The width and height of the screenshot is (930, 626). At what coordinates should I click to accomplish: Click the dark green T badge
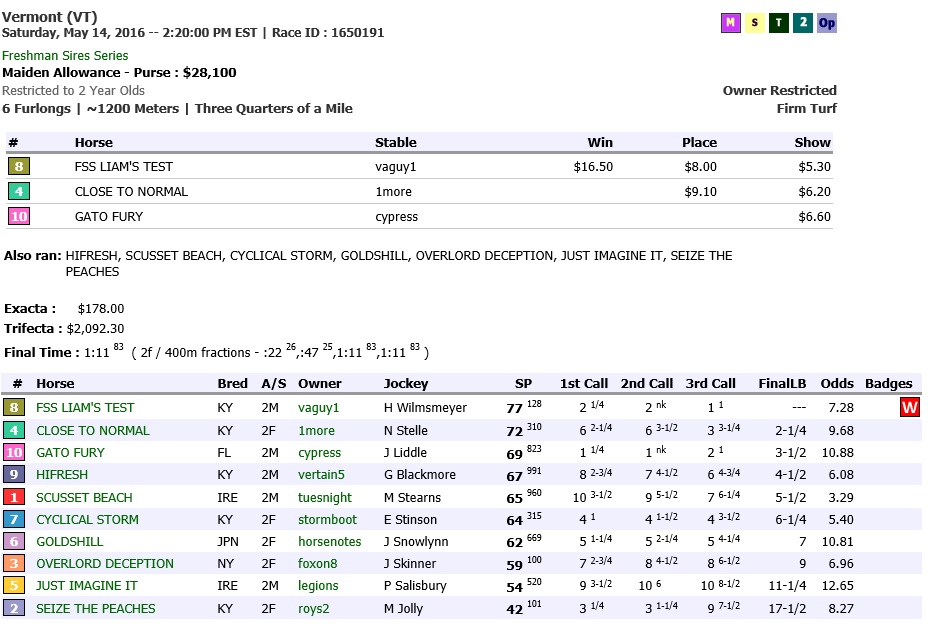778,24
